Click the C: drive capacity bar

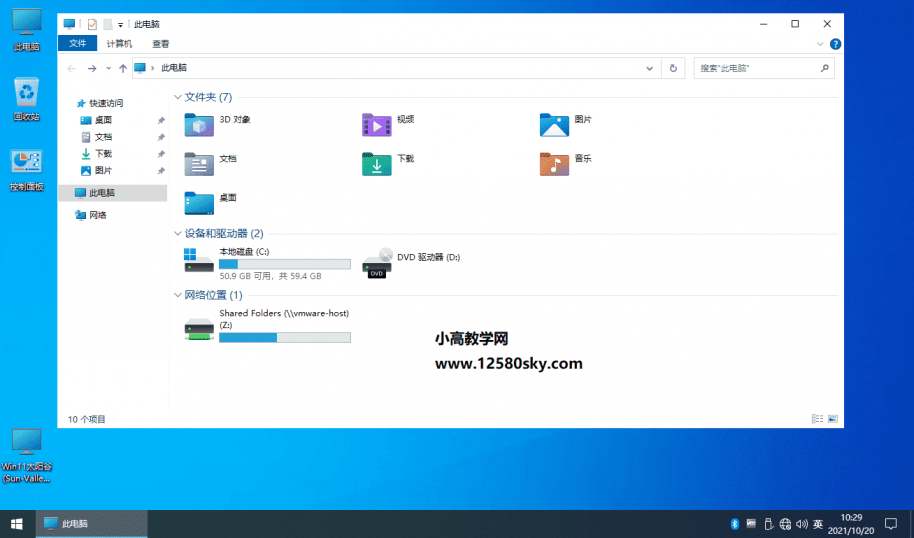coord(285,264)
